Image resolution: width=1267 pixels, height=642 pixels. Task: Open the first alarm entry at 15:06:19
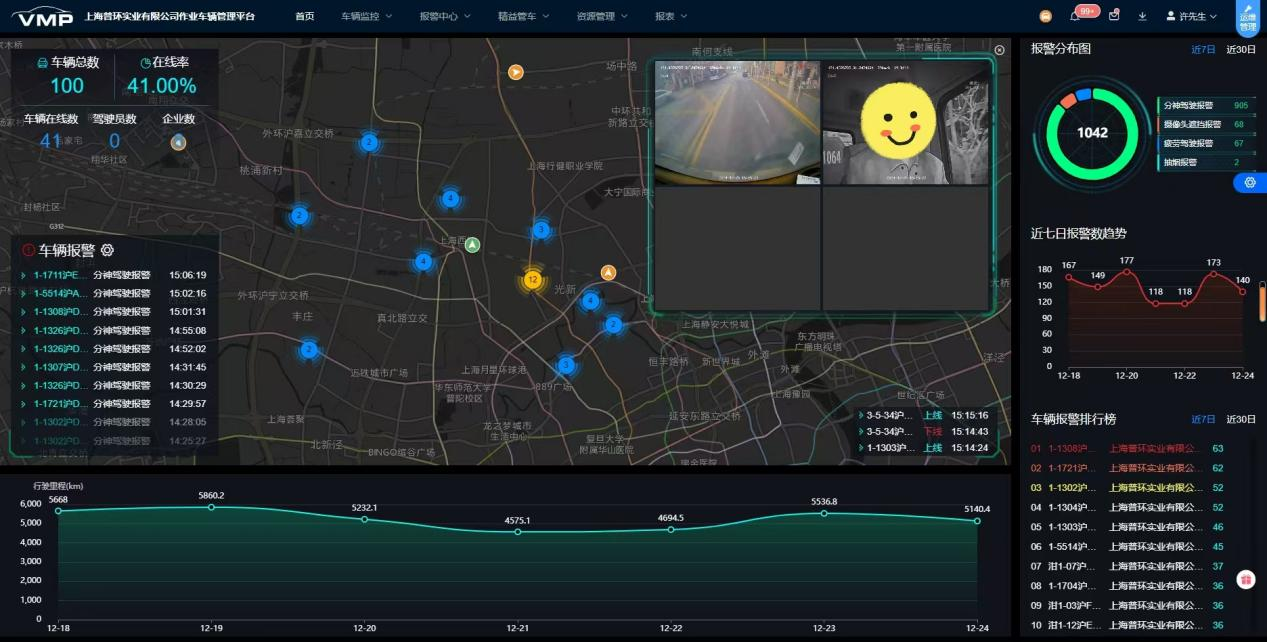pos(114,275)
